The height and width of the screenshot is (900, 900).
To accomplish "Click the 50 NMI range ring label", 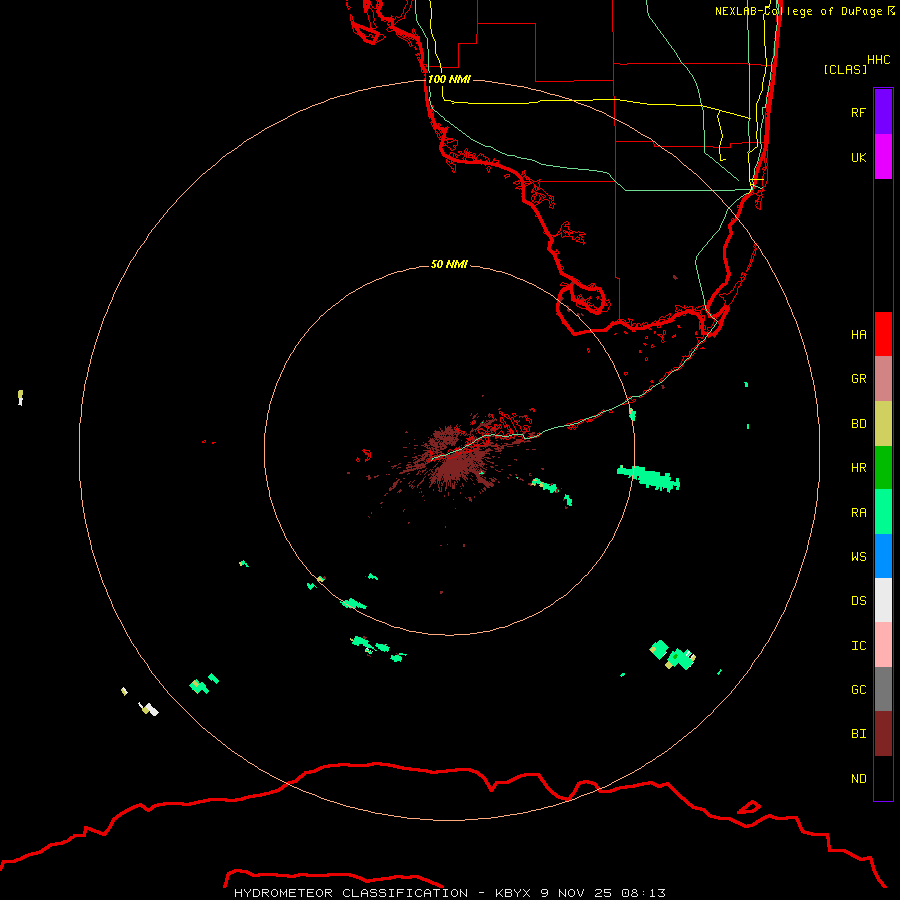I will click(449, 264).
